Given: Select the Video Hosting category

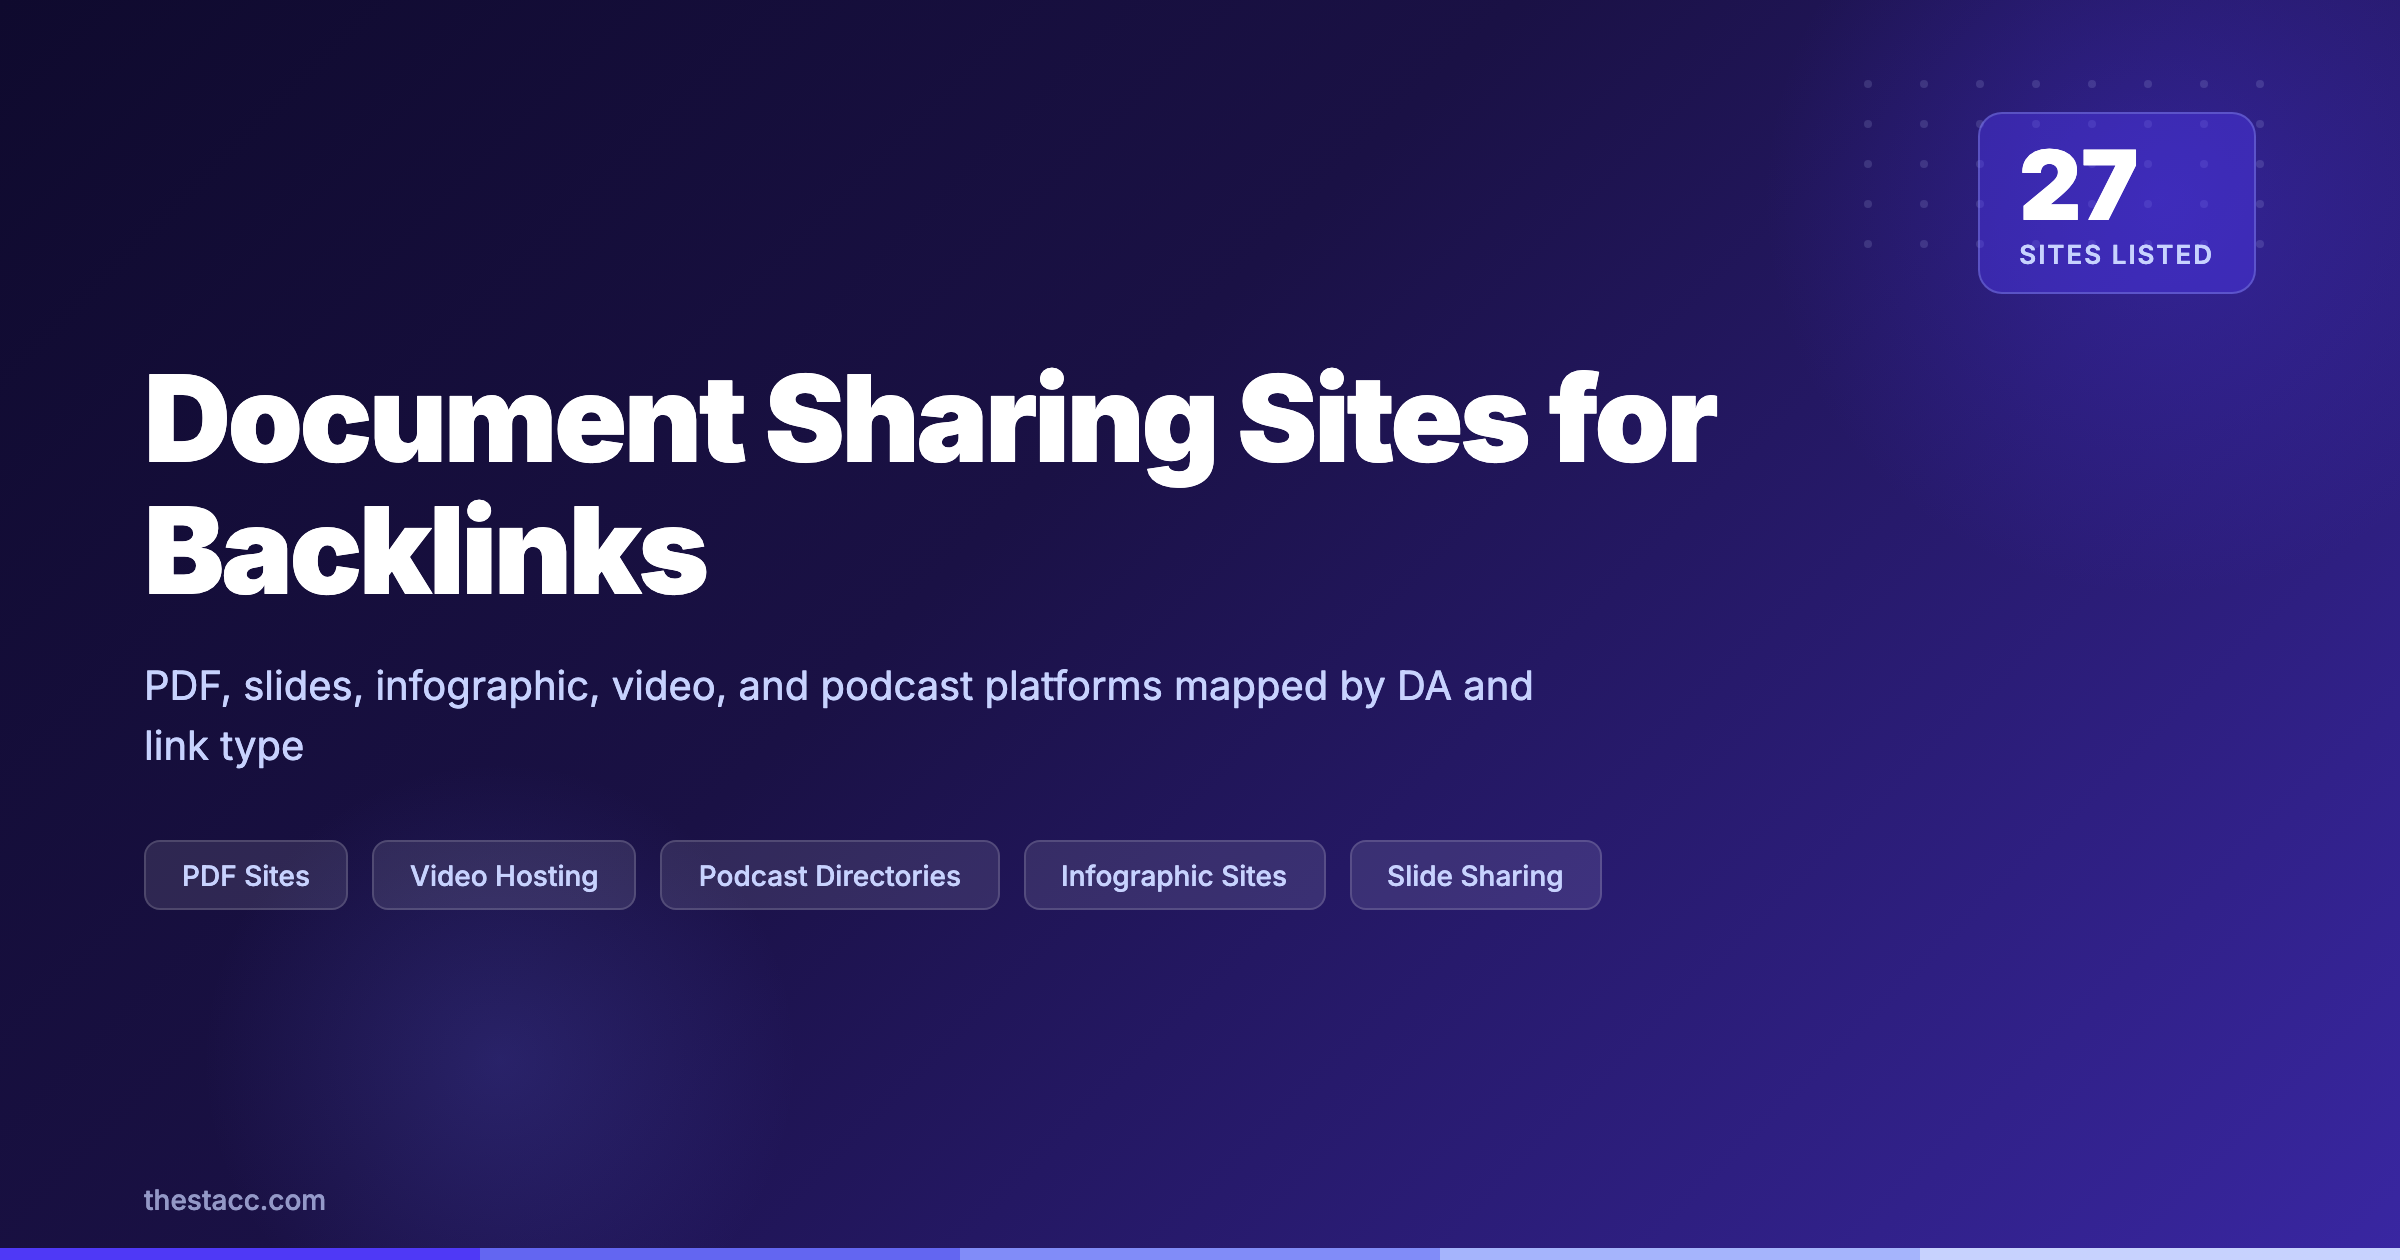Looking at the screenshot, I should coord(503,875).
